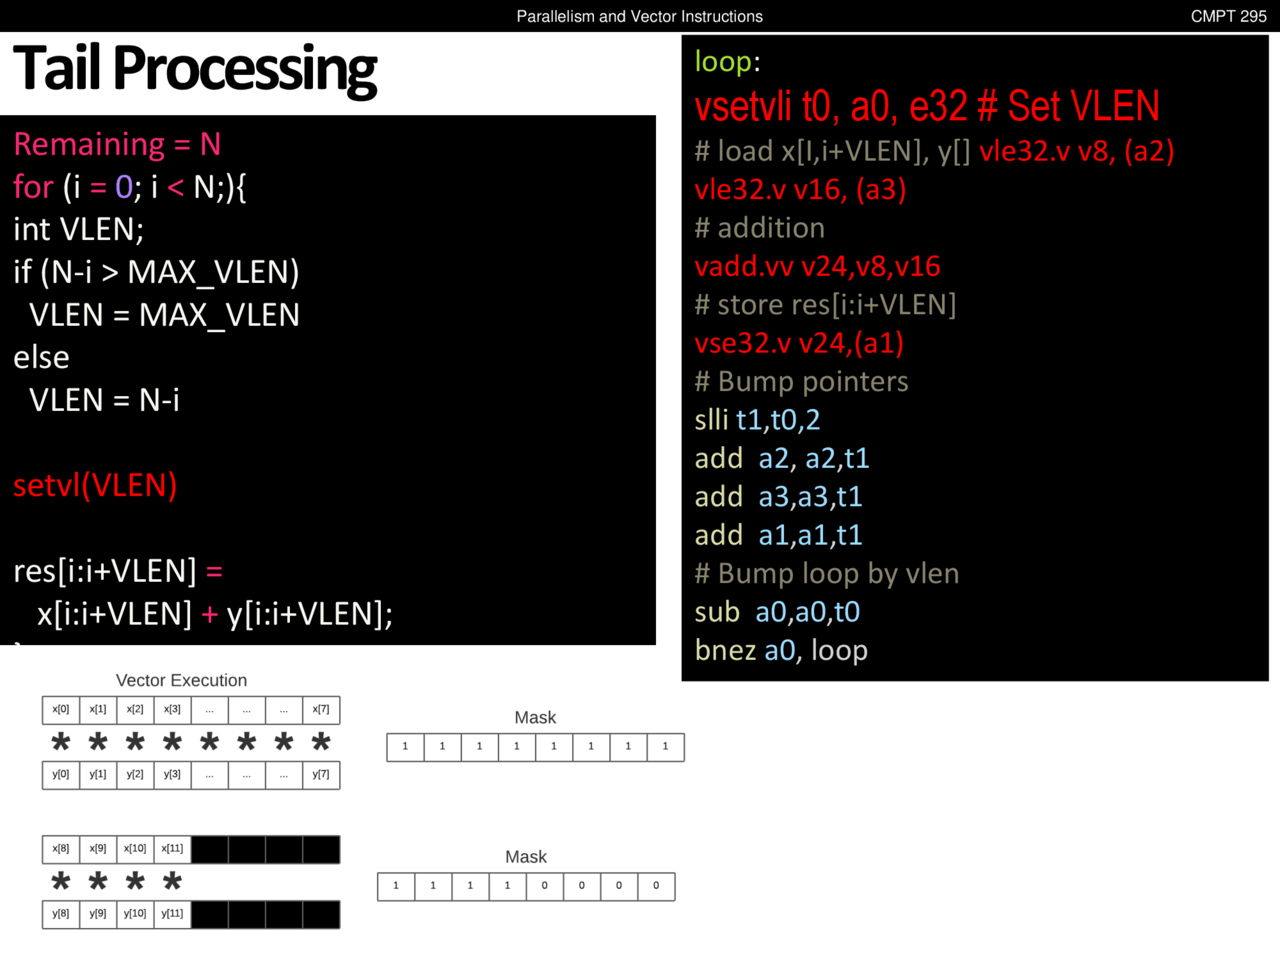Viewport: 1280px width, 960px height.
Task: Click the "Parallelism and Vector Instructions" header text
Action: point(639,16)
